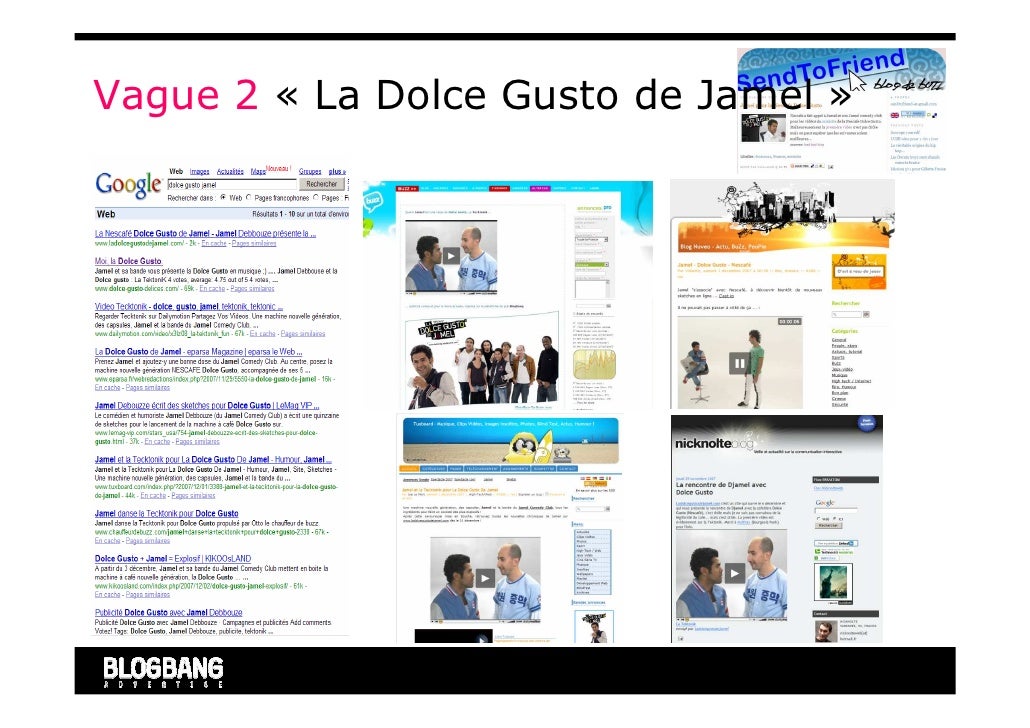1030x728 pixels.
Task: Open result 'Jamel Debouze écrit des sketches'
Action: click(x=207, y=405)
